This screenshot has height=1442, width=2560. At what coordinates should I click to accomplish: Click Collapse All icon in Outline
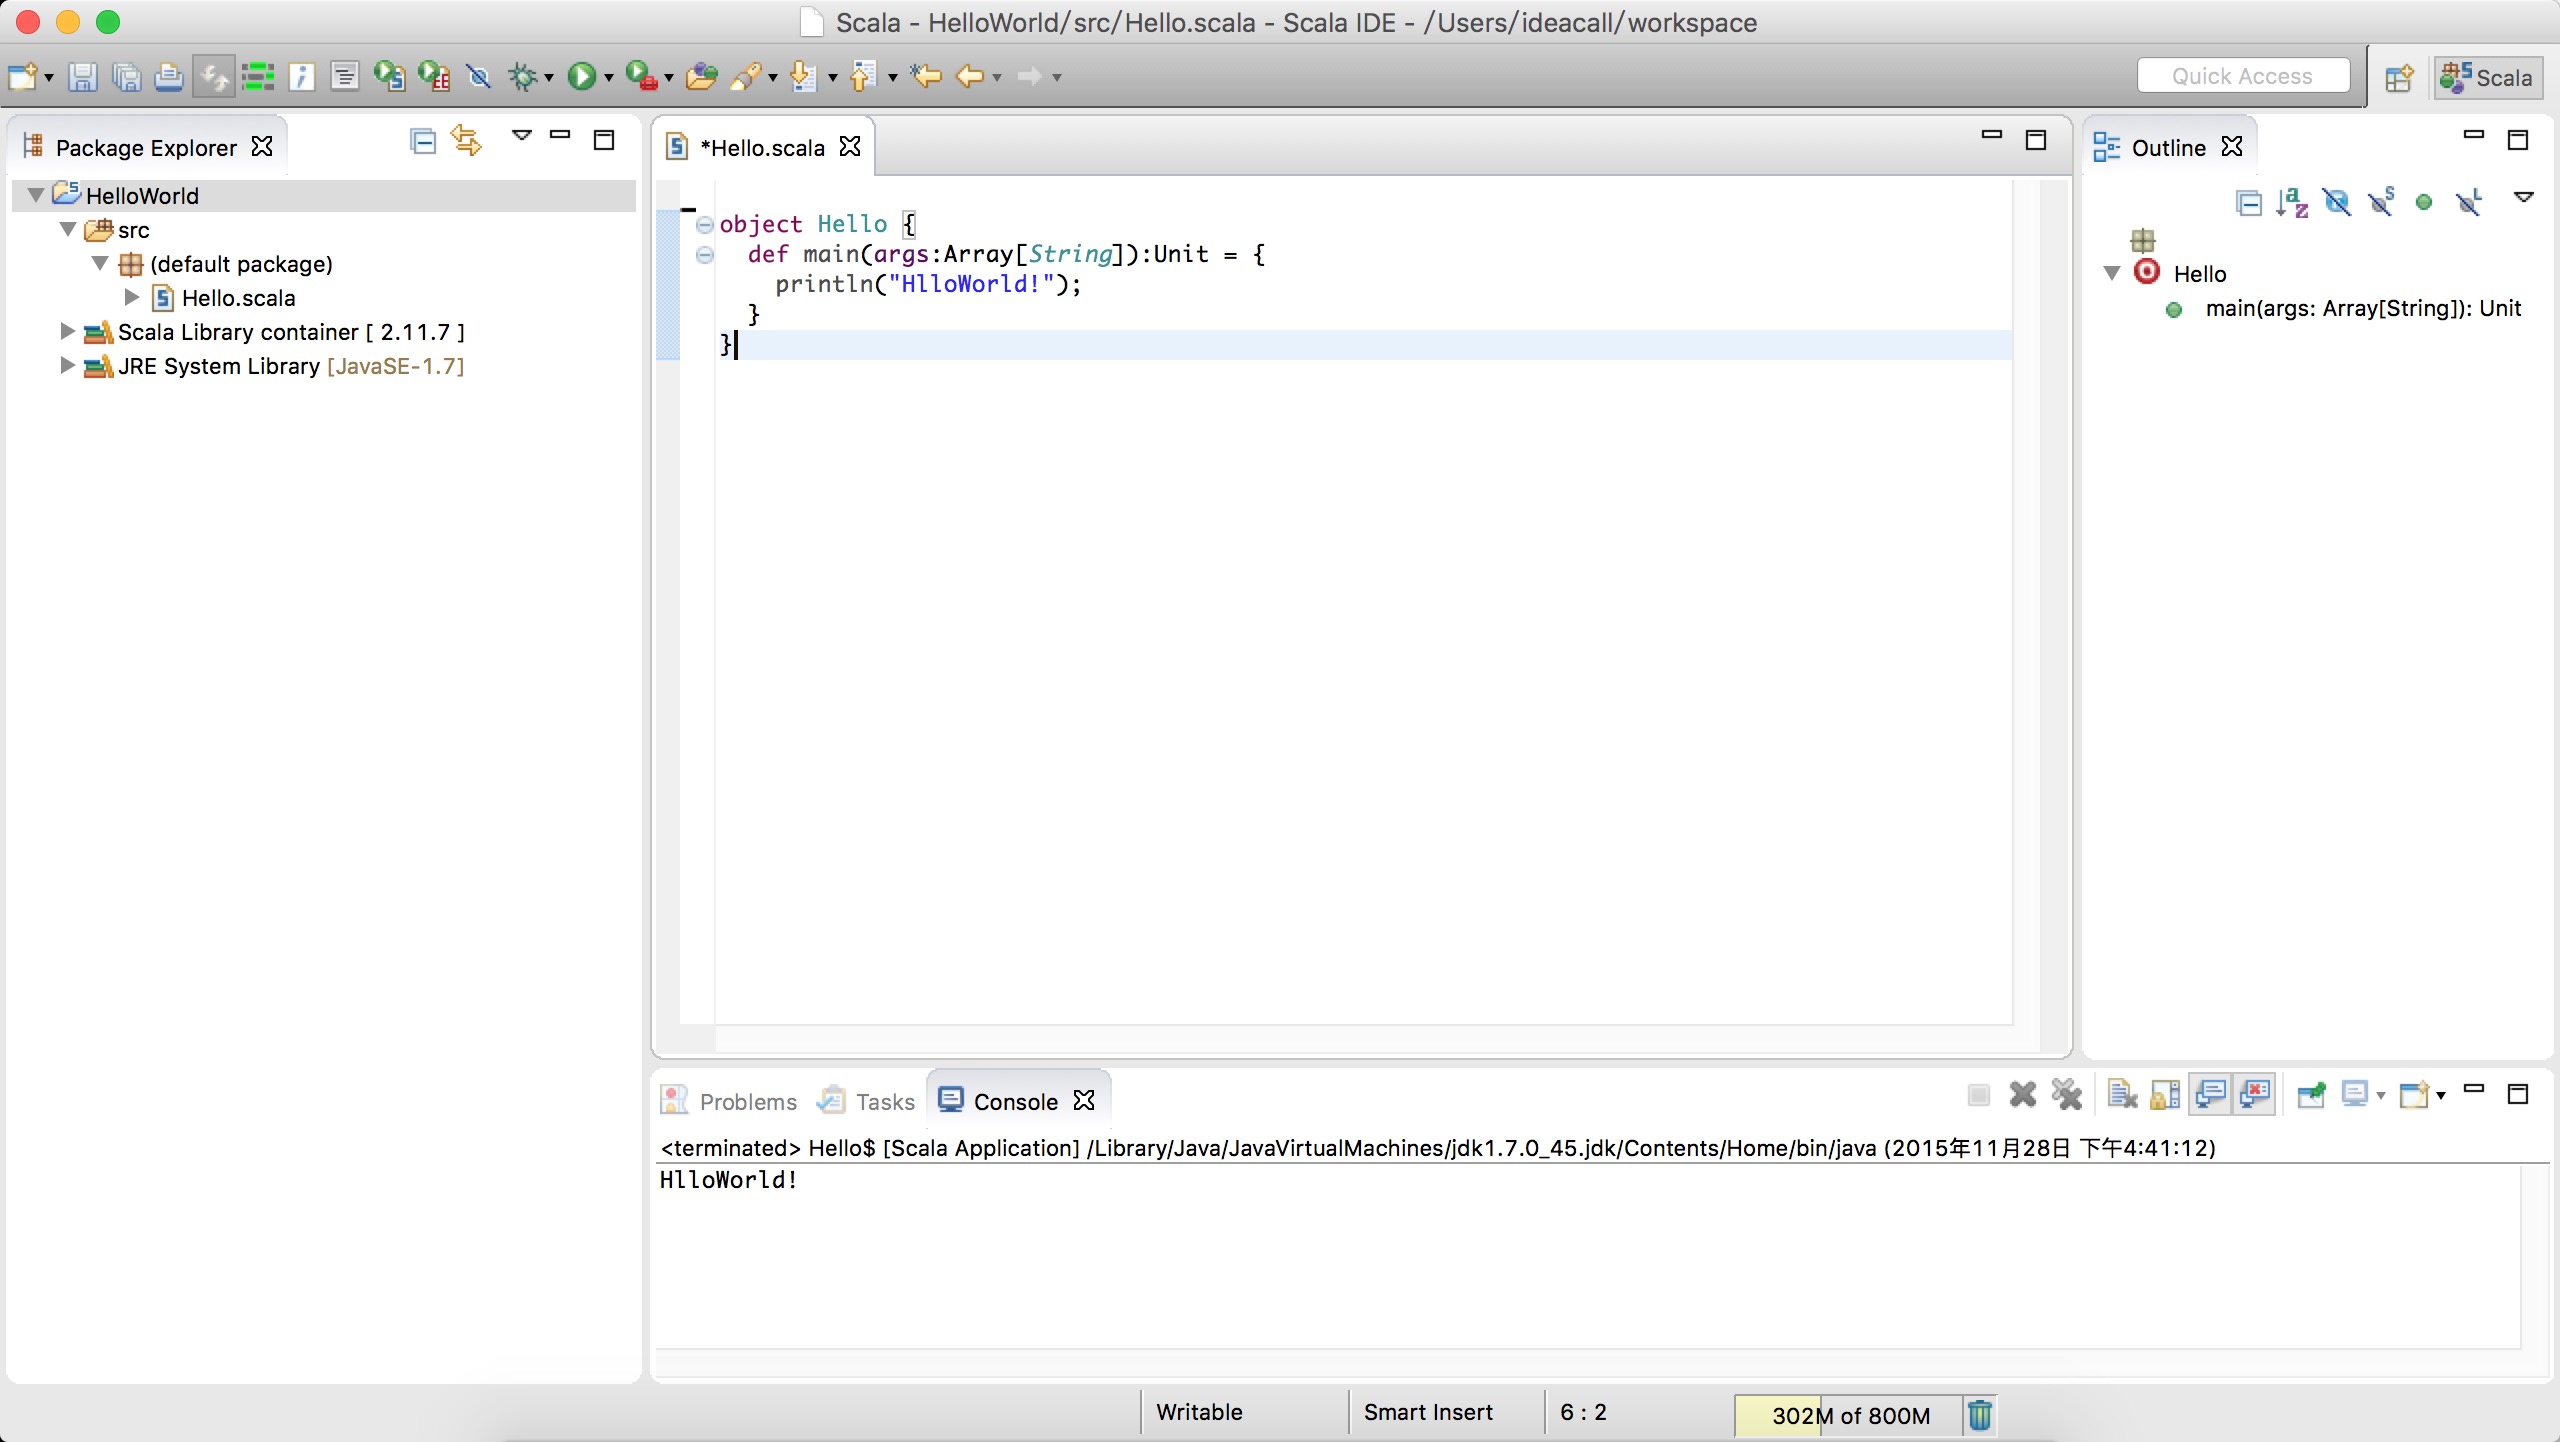(2248, 203)
